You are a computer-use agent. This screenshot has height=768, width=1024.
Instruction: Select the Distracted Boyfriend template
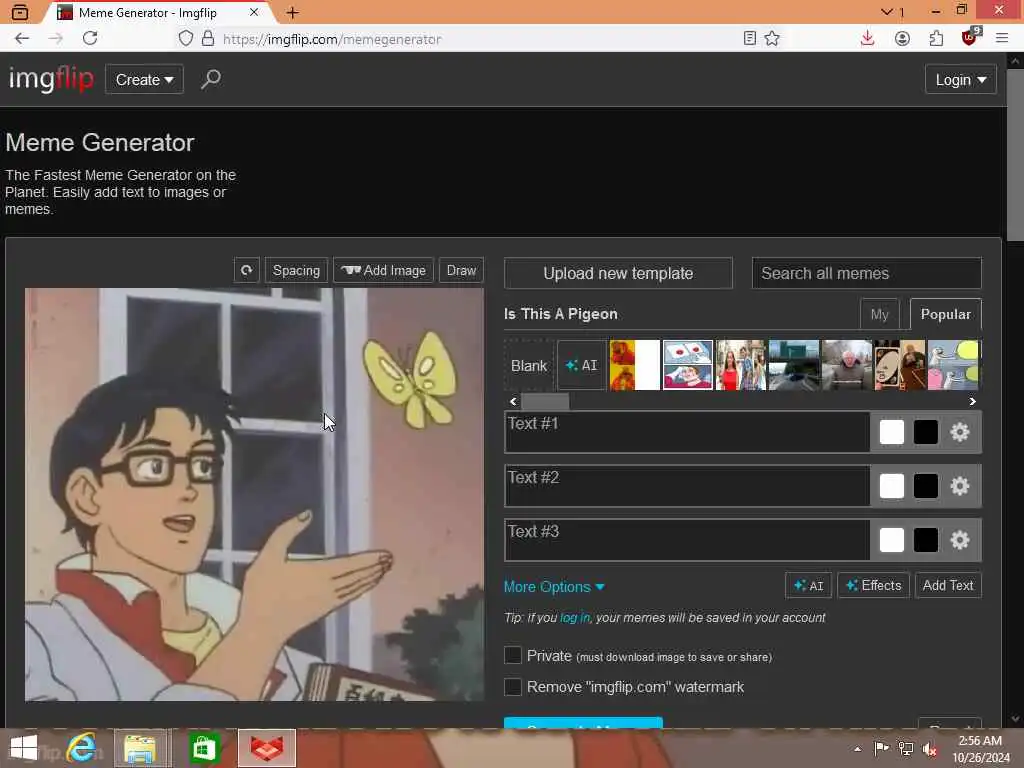tap(741, 365)
